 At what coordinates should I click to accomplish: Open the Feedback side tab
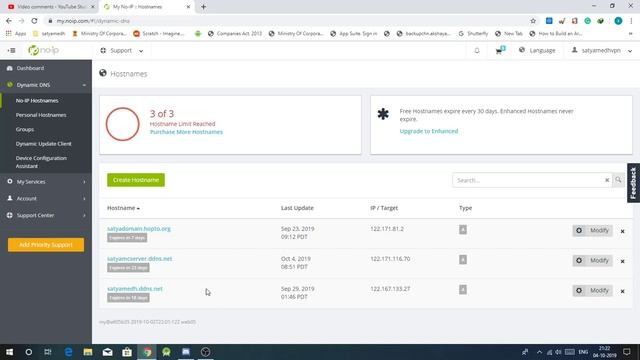click(633, 183)
